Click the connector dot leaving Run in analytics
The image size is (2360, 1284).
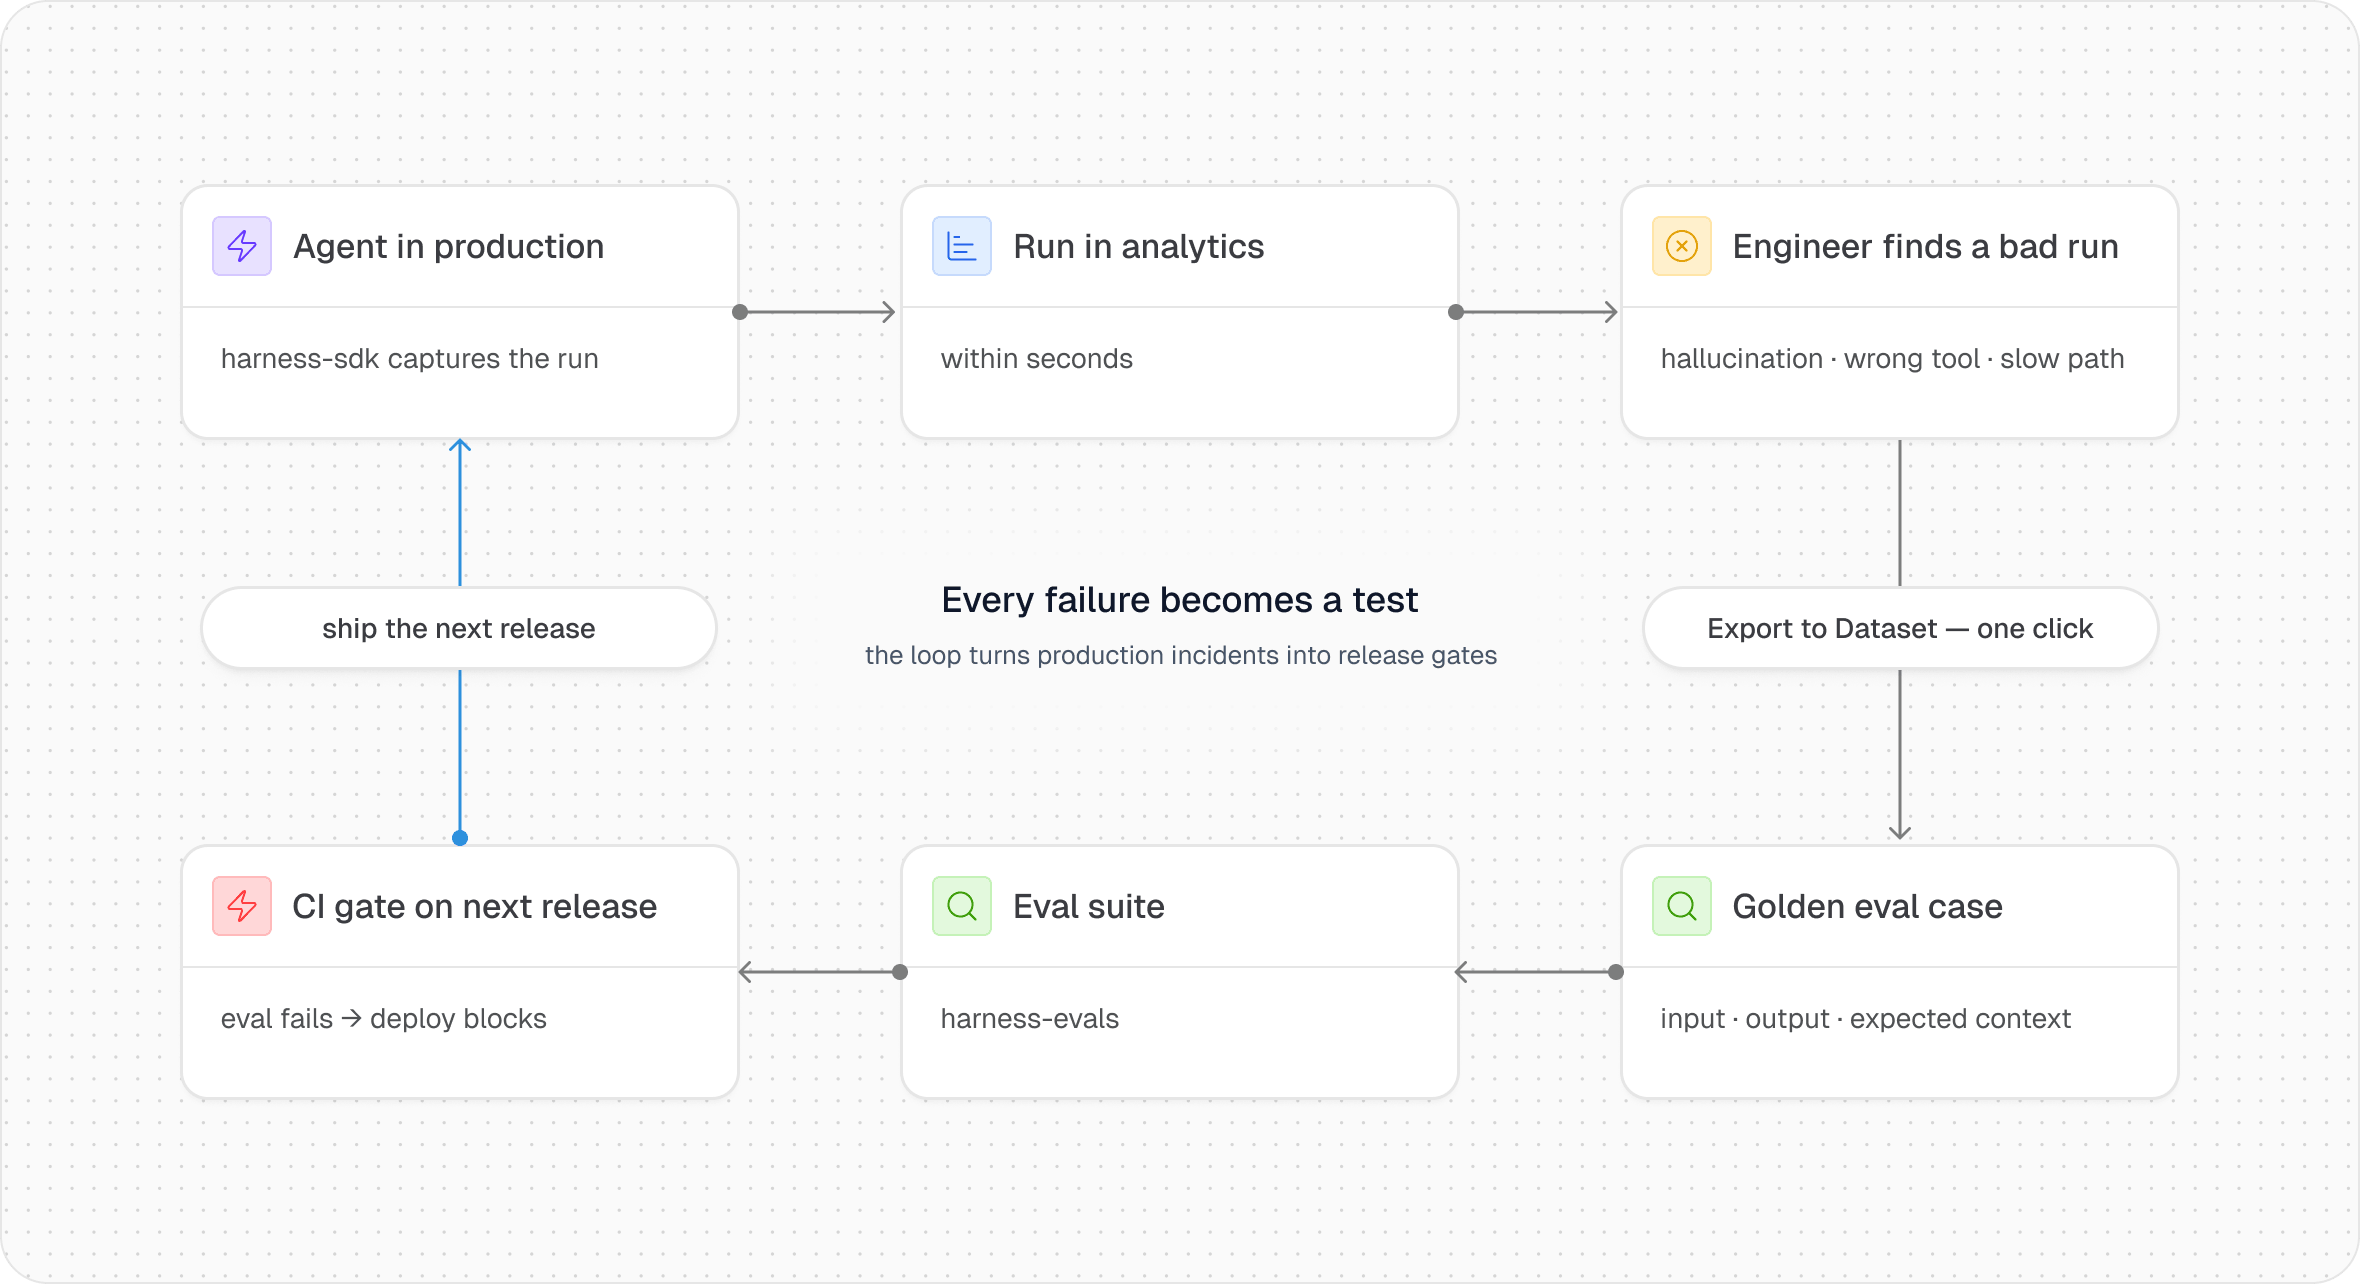coord(1456,312)
